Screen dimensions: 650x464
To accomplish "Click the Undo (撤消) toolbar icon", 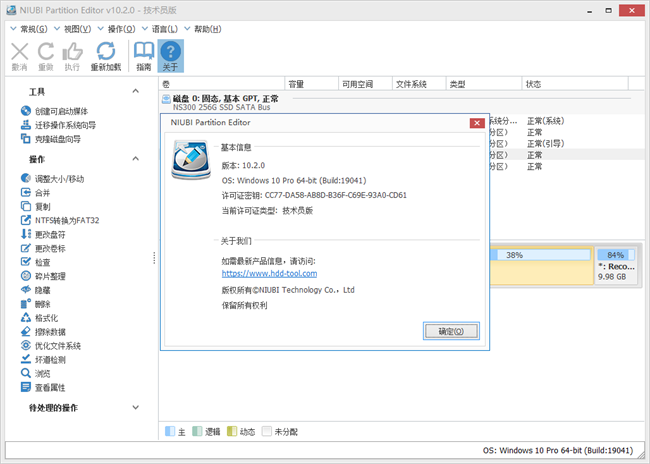I will [19, 56].
